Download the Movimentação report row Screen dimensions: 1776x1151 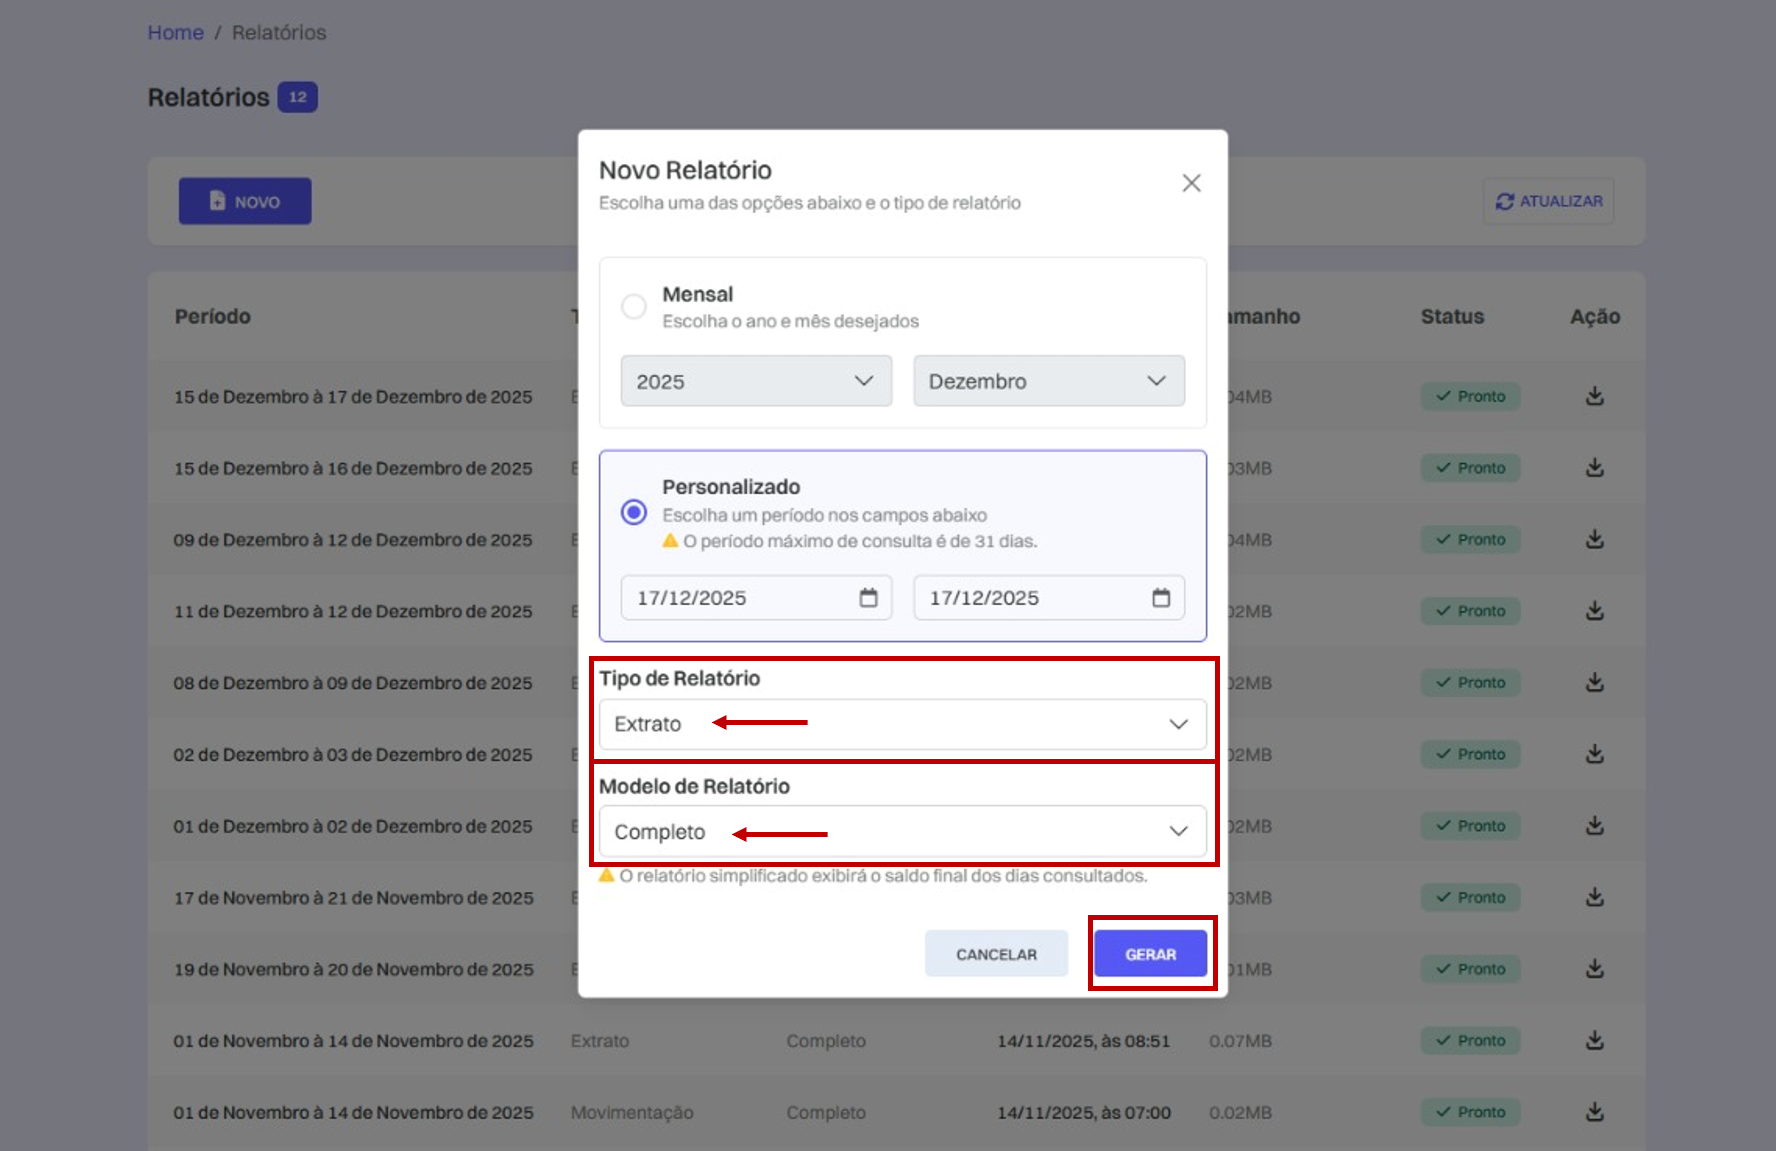click(1595, 1112)
